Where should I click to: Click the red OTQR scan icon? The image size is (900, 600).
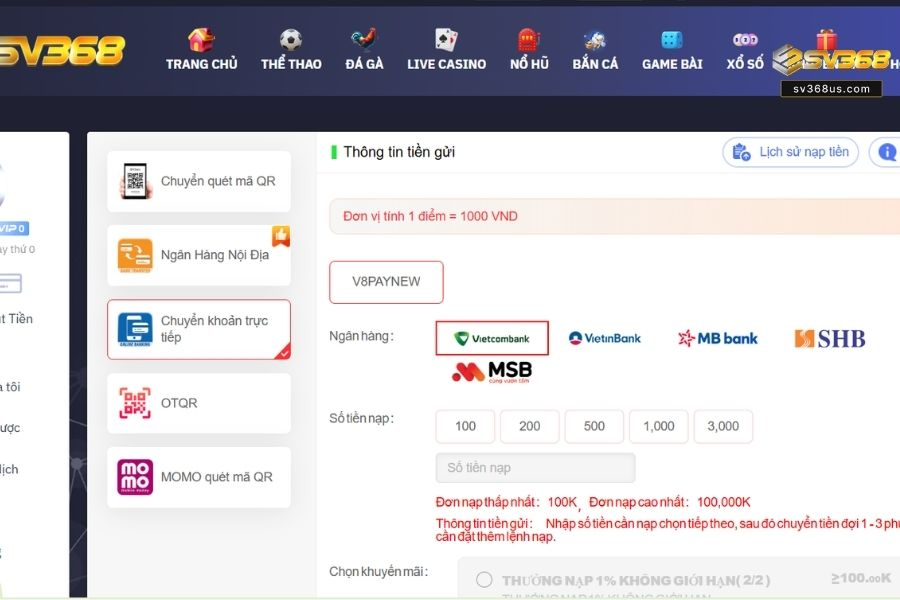pyautogui.click(x=135, y=402)
